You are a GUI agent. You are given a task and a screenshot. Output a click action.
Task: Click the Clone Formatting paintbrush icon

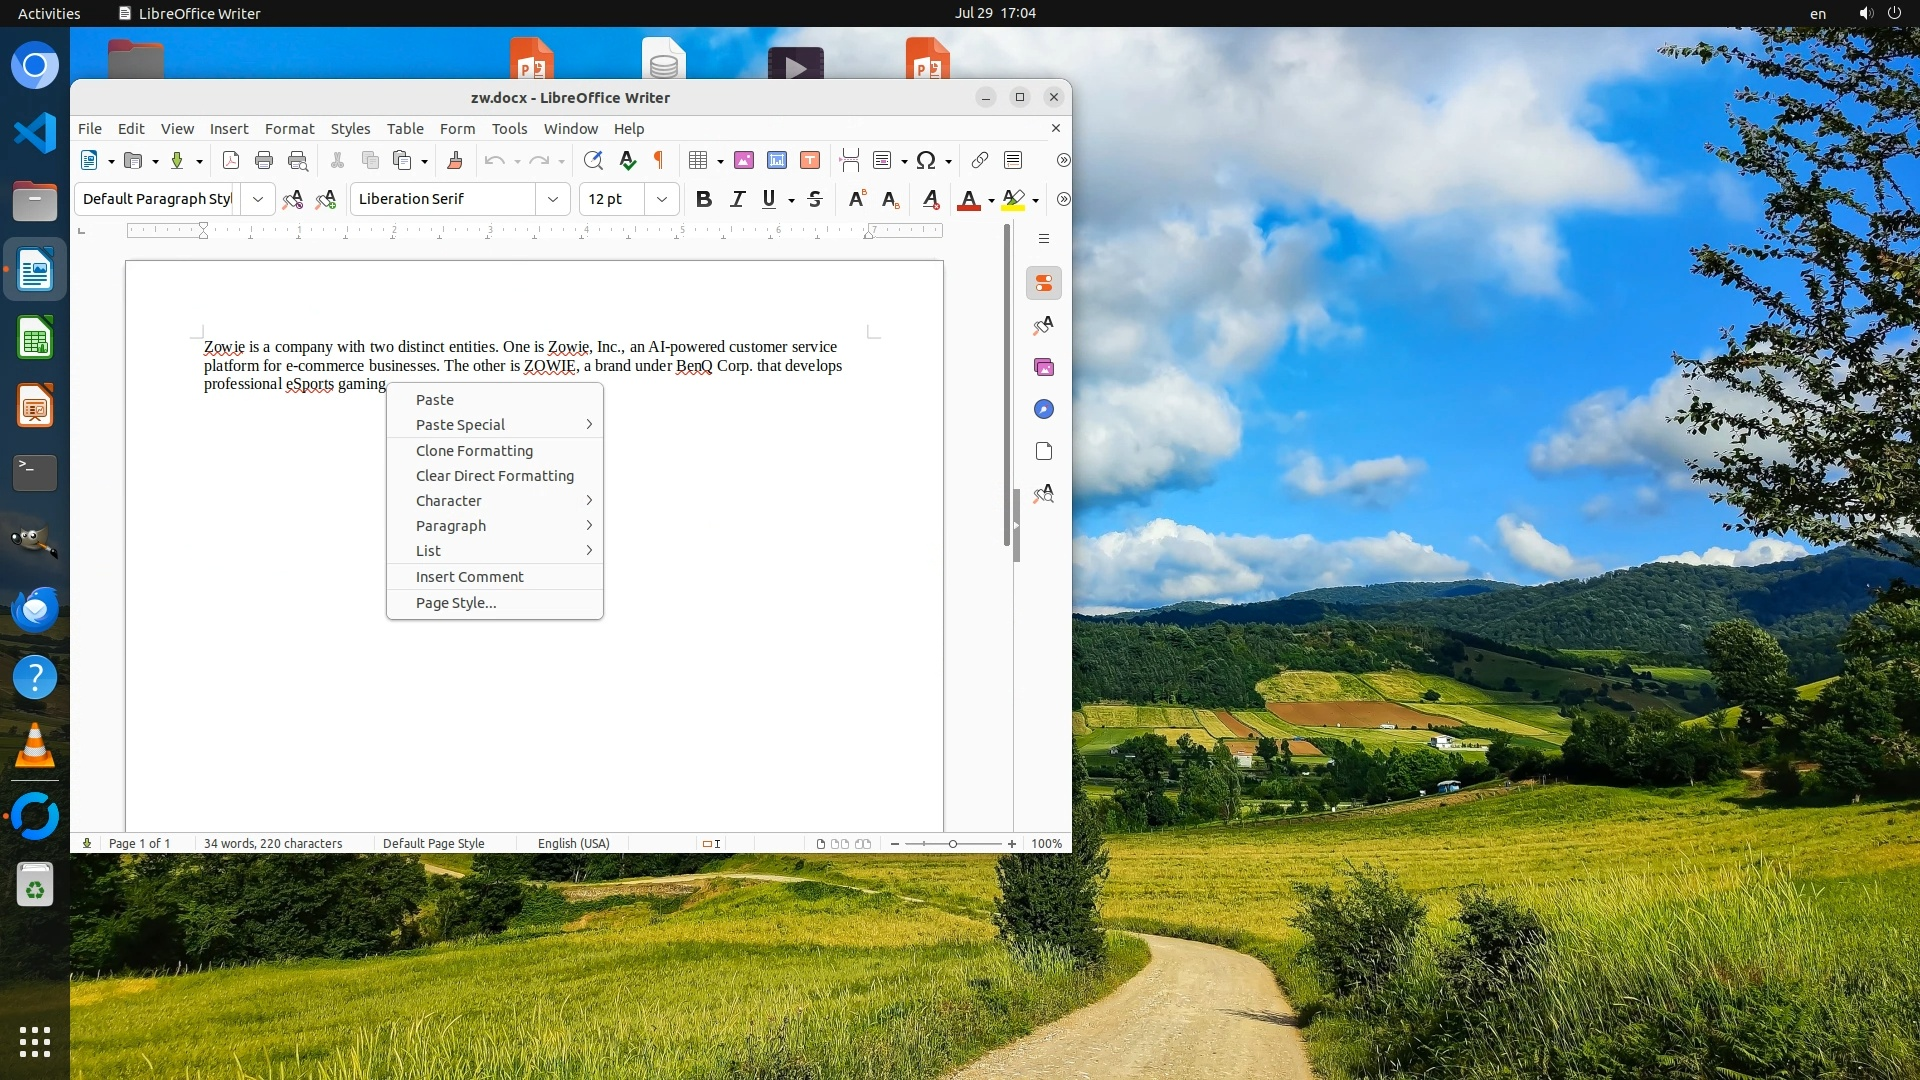(x=455, y=160)
